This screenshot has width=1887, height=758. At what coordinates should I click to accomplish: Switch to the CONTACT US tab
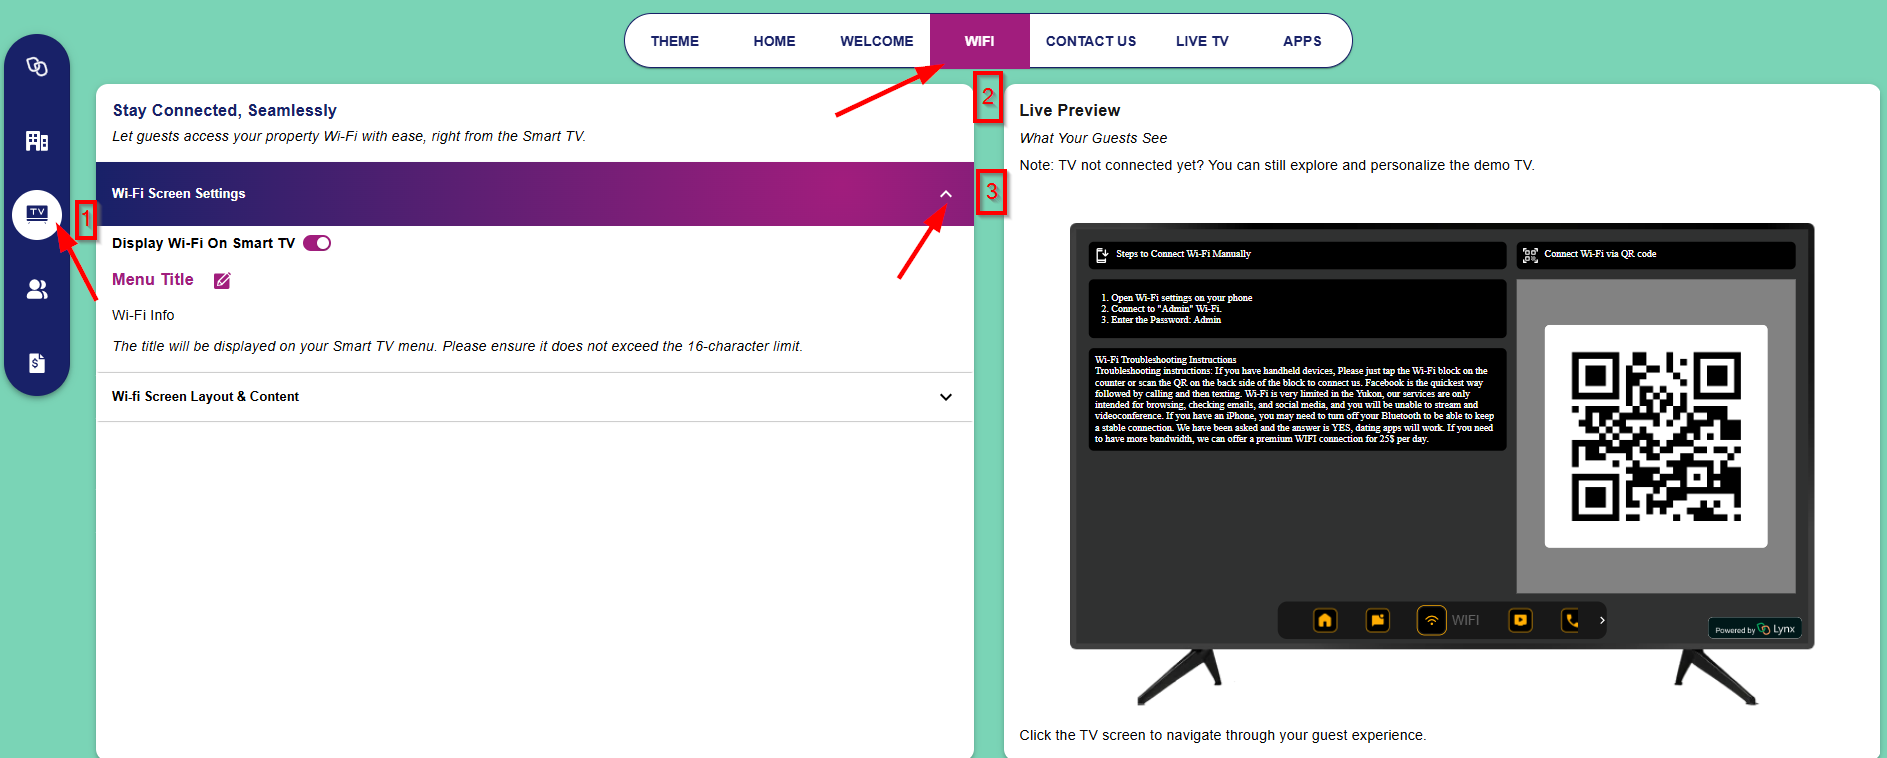point(1091,41)
